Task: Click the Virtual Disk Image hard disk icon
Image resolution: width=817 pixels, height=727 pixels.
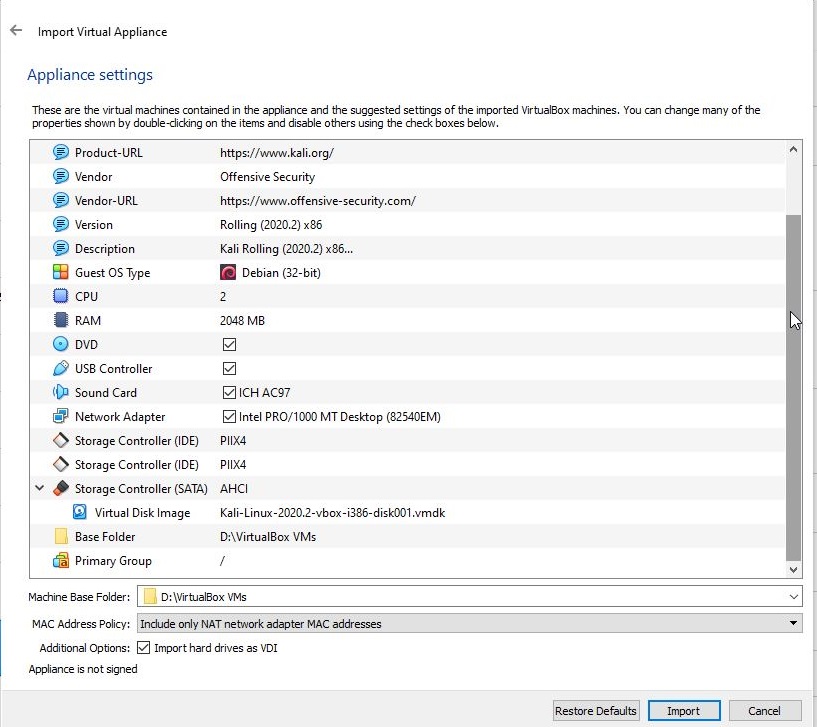Action: (80, 512)
